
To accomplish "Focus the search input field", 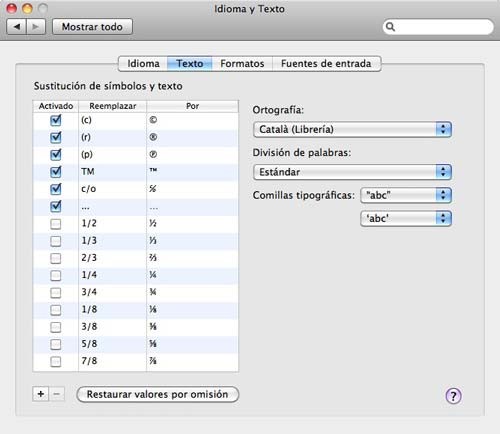I will [x=438, y=27].
